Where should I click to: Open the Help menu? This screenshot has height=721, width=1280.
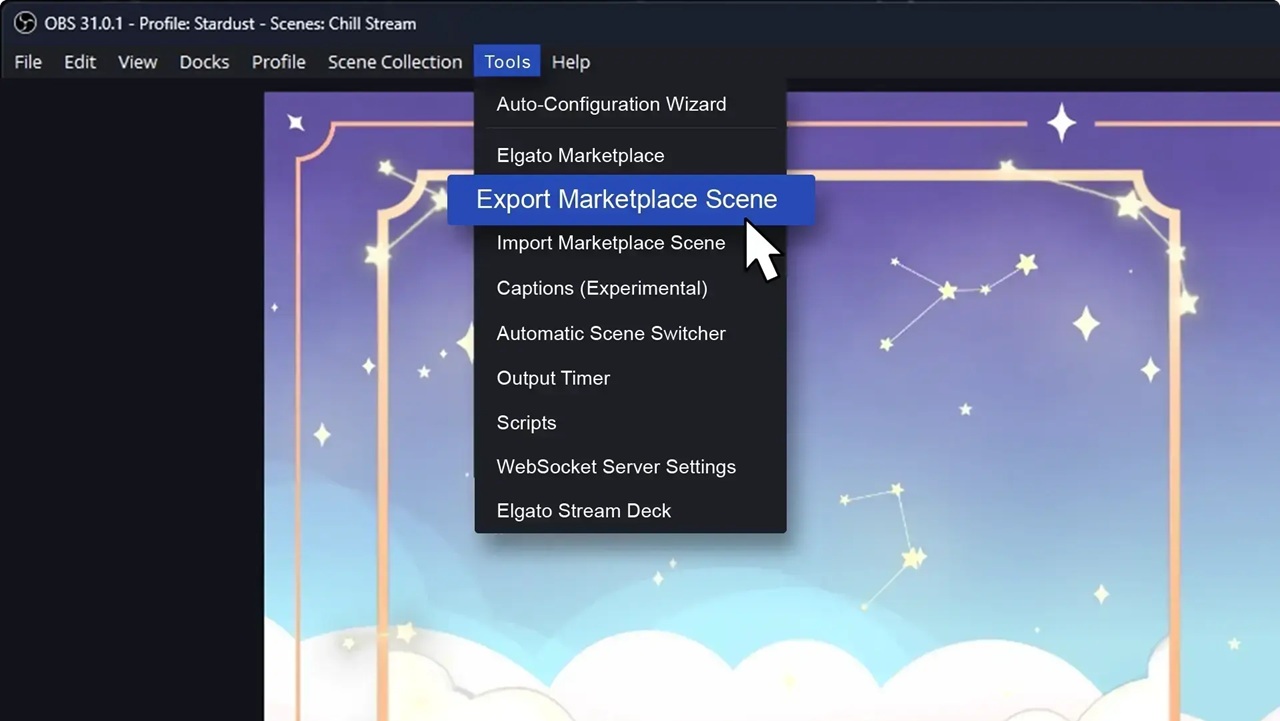click(x=571, y=62)
